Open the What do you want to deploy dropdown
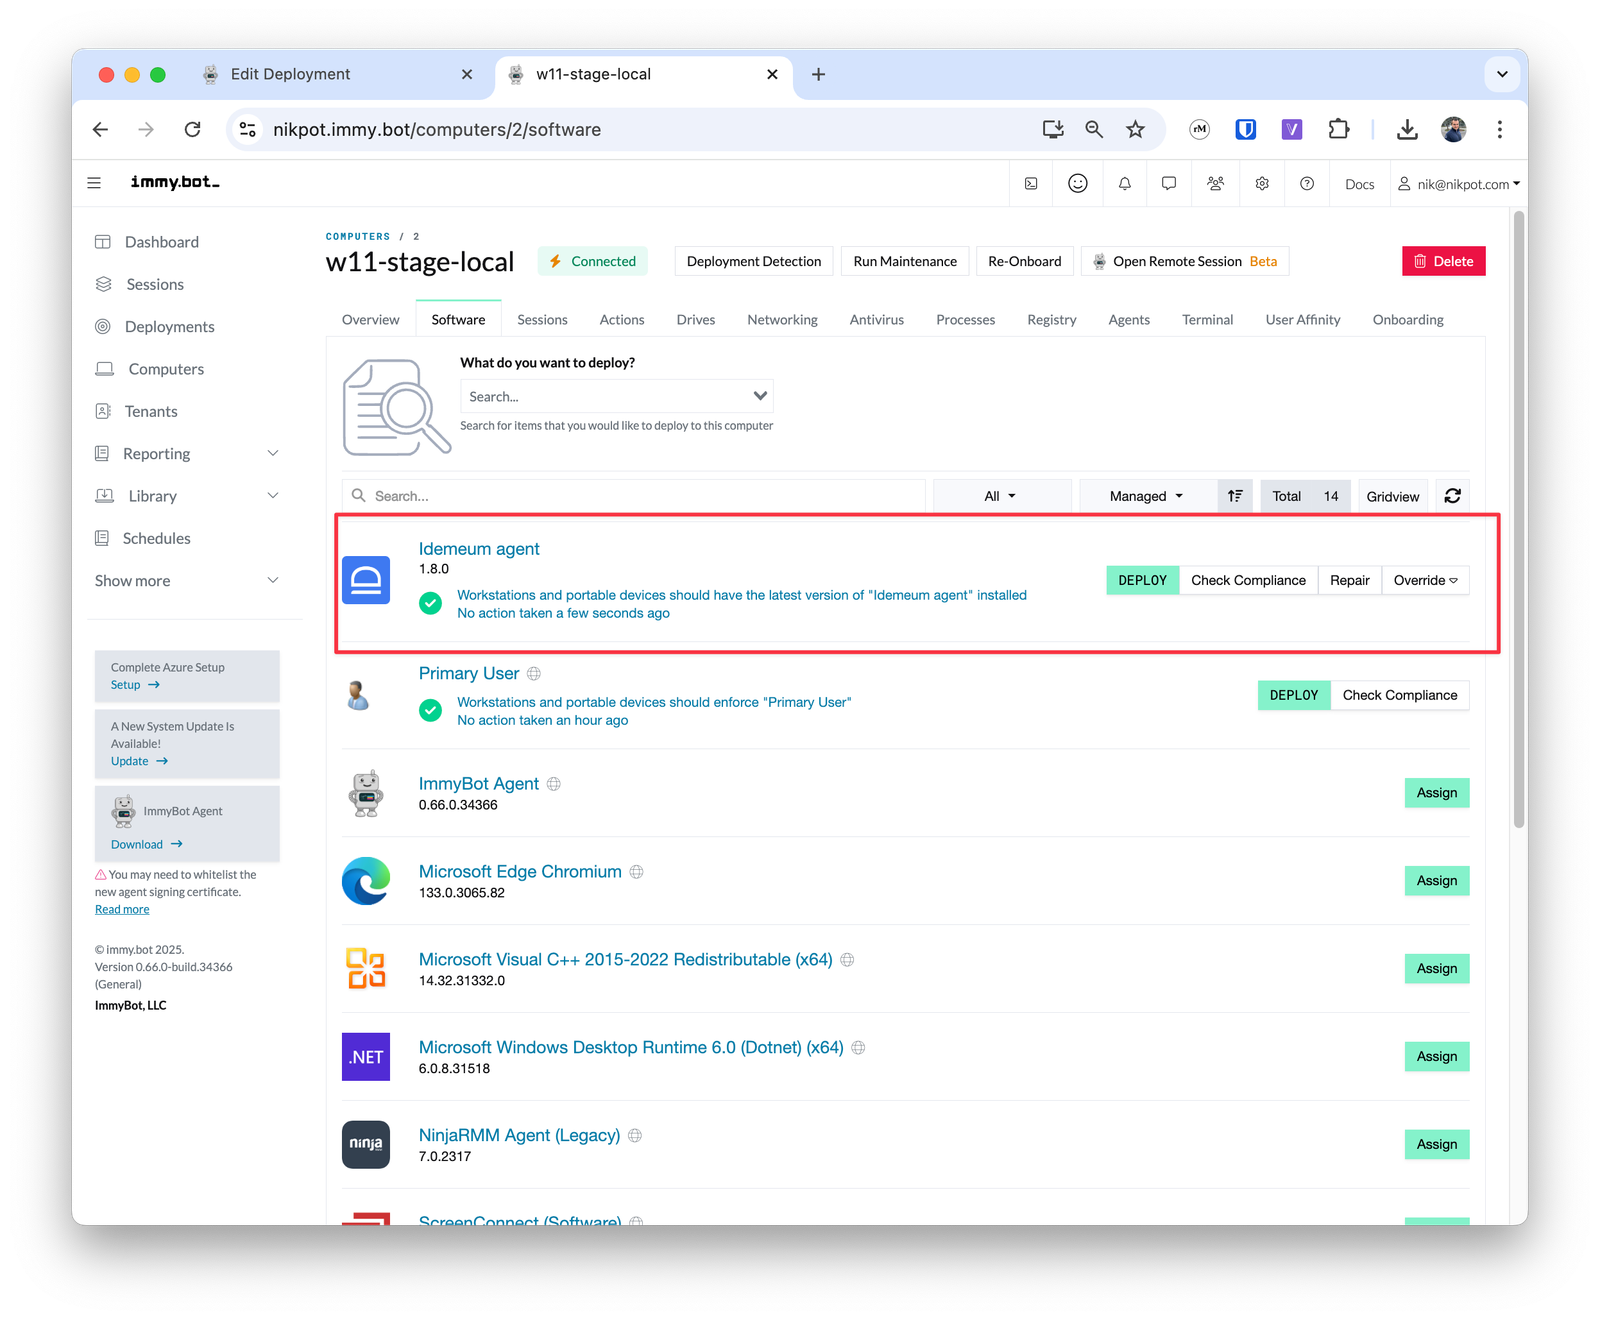This screenshot has height=1320, width=1600. pos(616,396)
